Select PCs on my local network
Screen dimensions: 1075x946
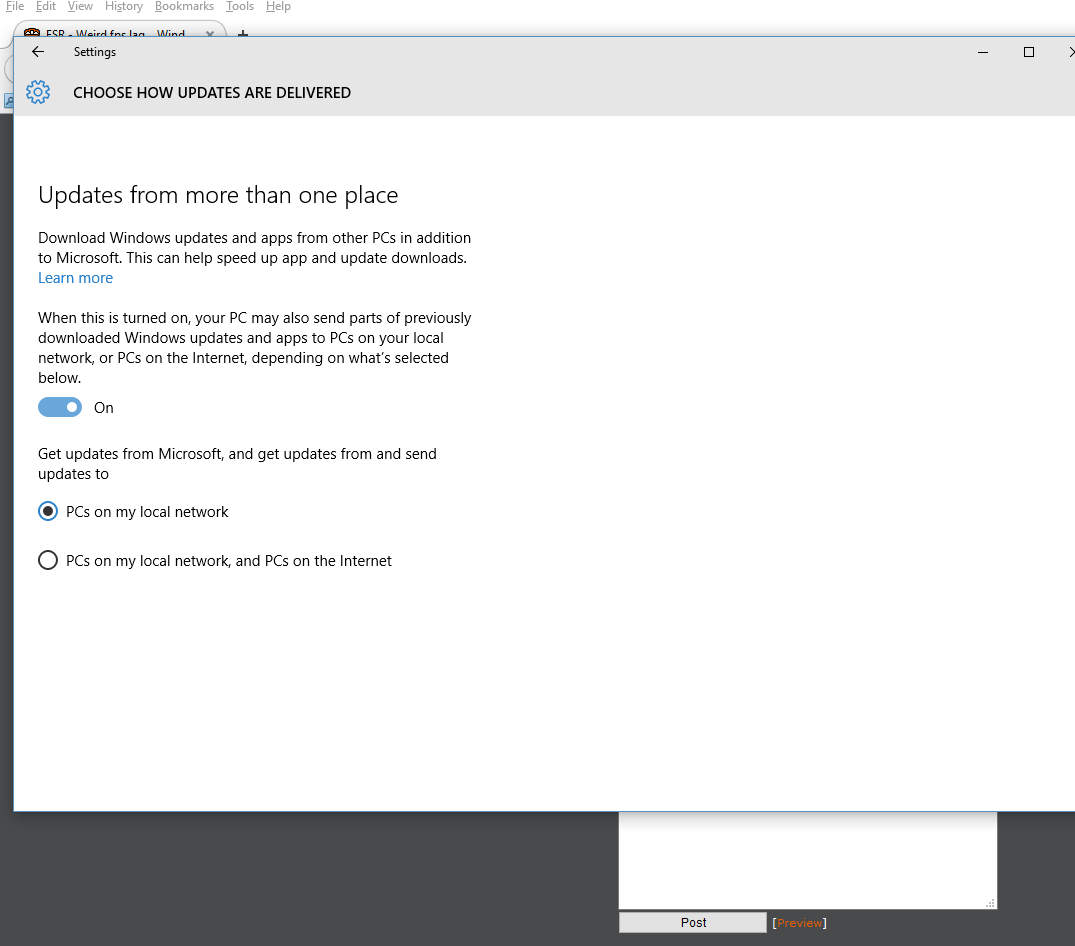tap(48, 511)
